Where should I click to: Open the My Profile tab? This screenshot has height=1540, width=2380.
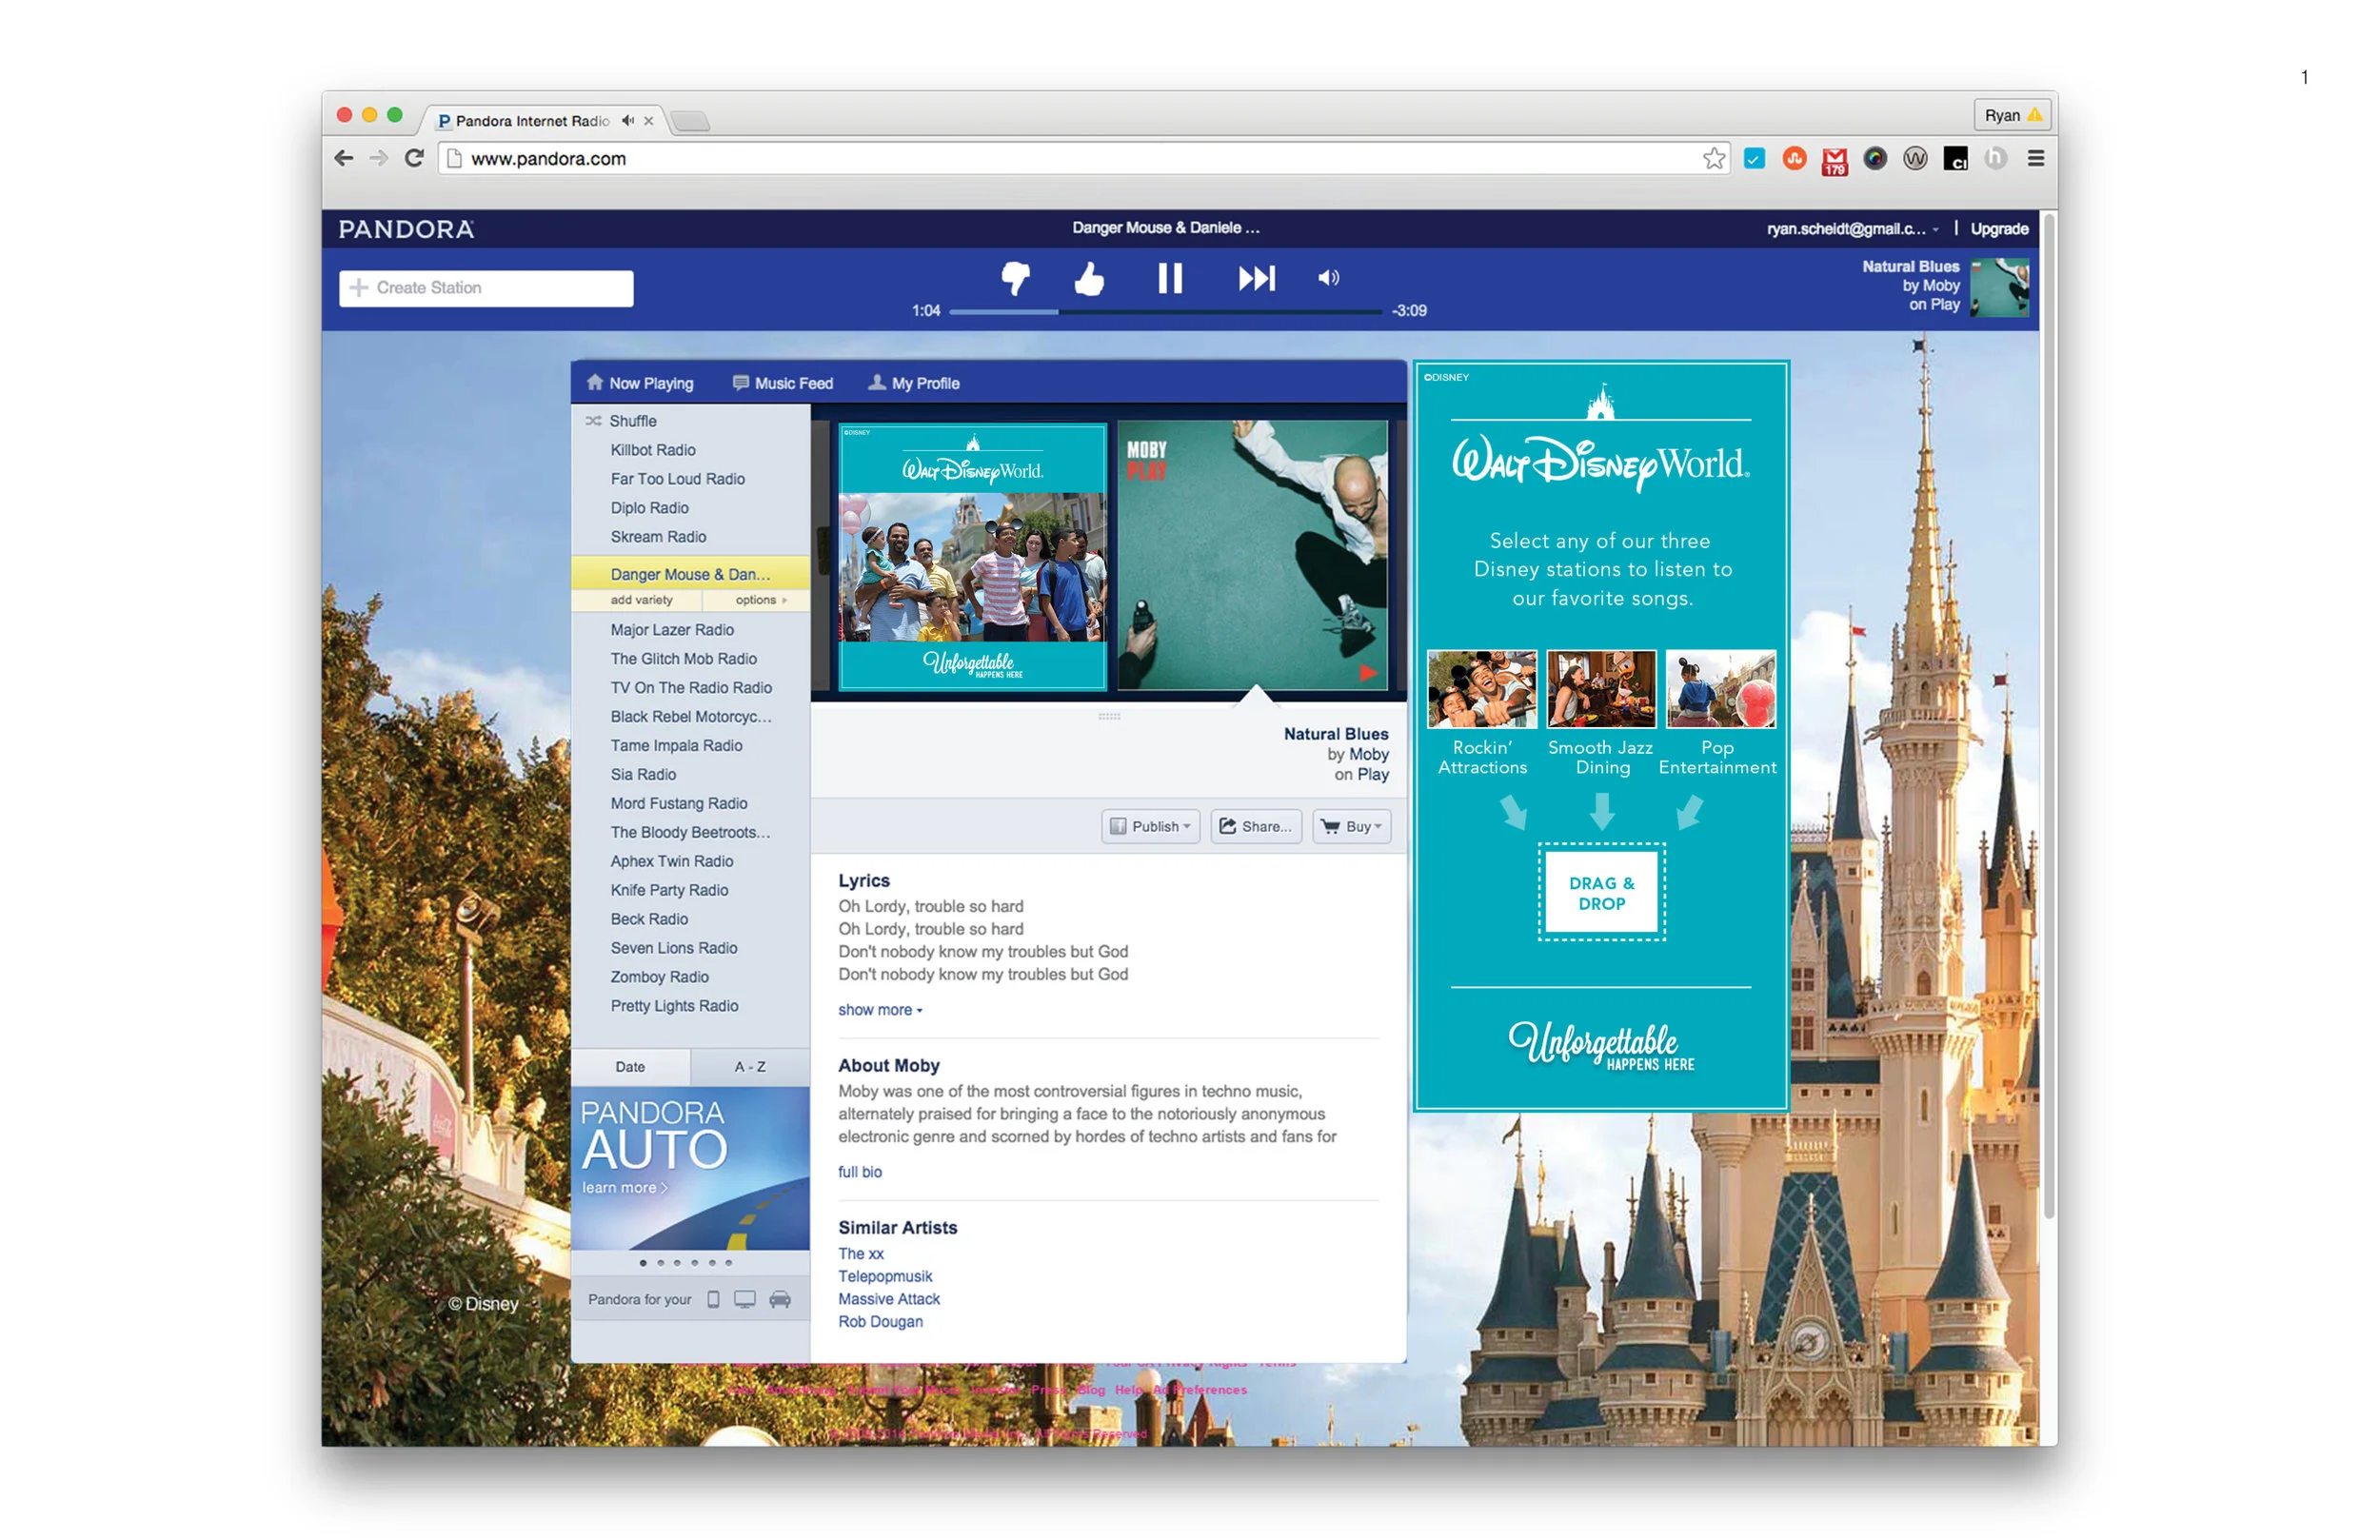coord(914,383)
